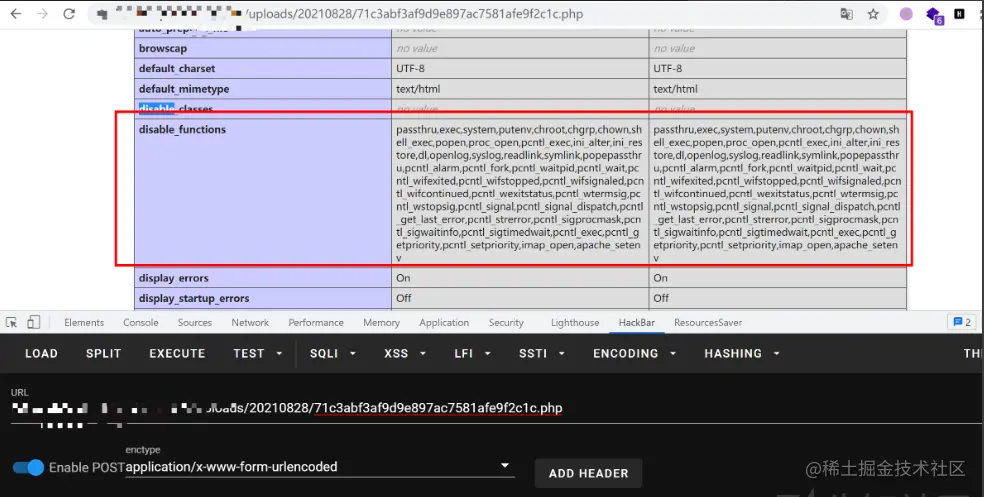Open the Performance tab
Viewport: 984px width, 497px height.
click(316, 323)
